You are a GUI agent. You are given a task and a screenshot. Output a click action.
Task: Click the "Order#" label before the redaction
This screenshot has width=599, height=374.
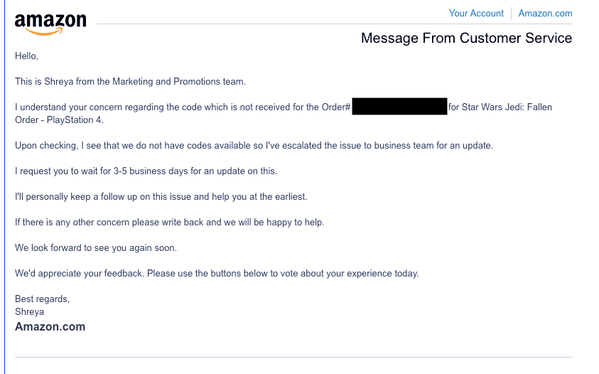336,107
